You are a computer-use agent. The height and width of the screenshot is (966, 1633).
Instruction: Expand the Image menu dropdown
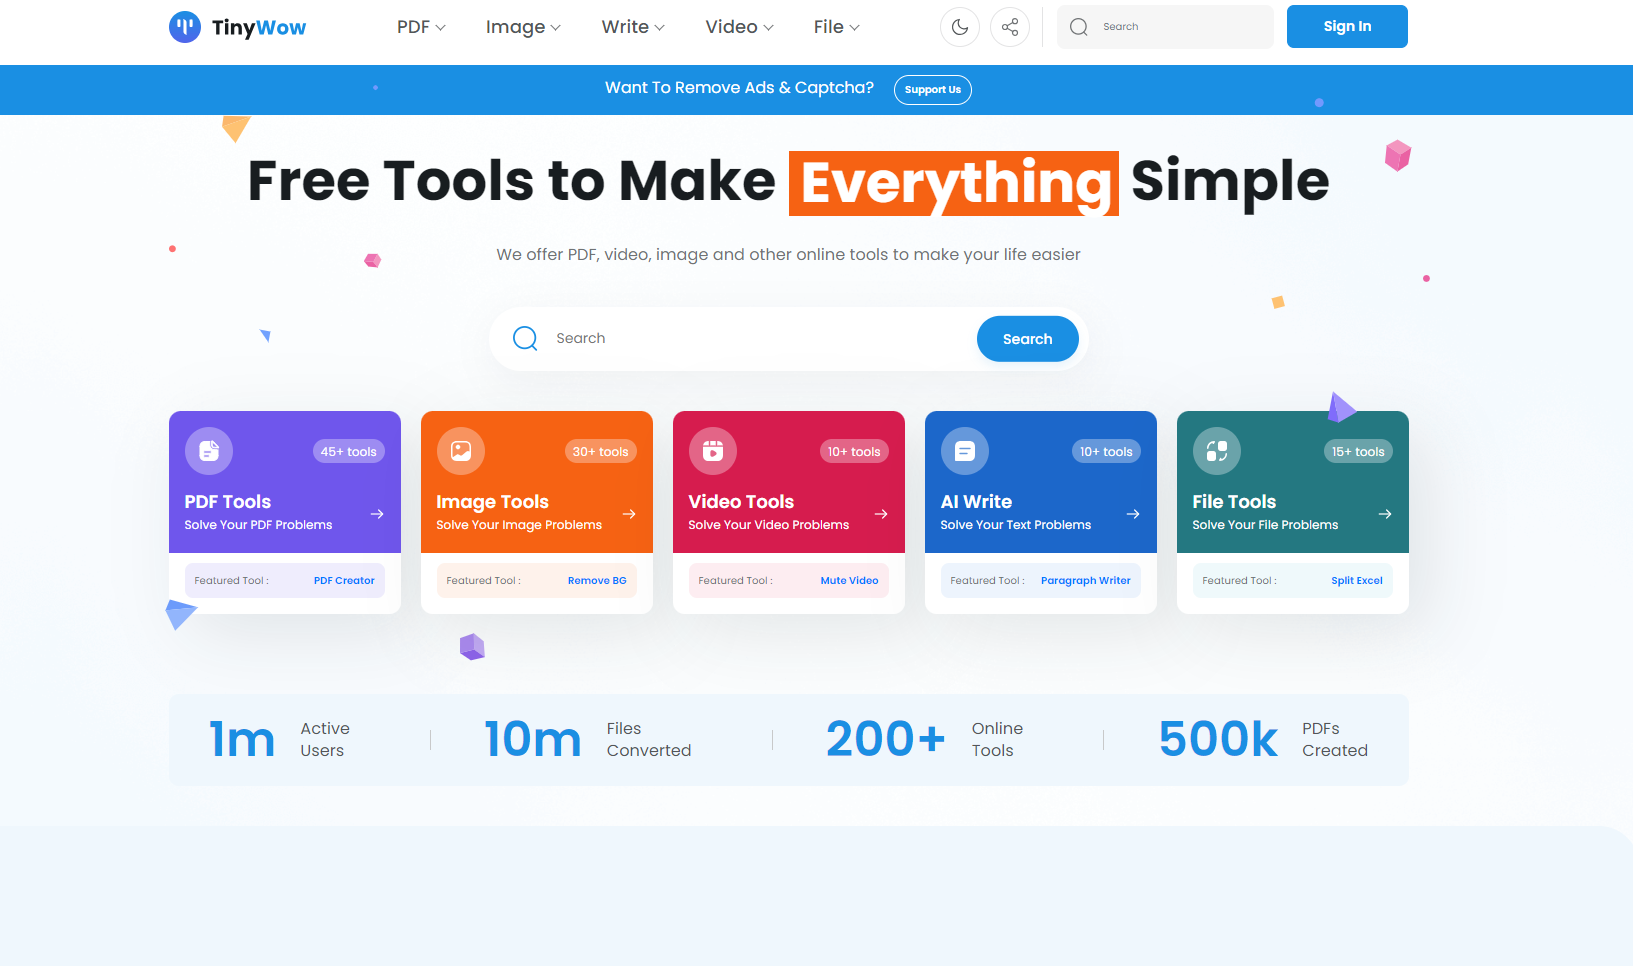tap(523, 27)
